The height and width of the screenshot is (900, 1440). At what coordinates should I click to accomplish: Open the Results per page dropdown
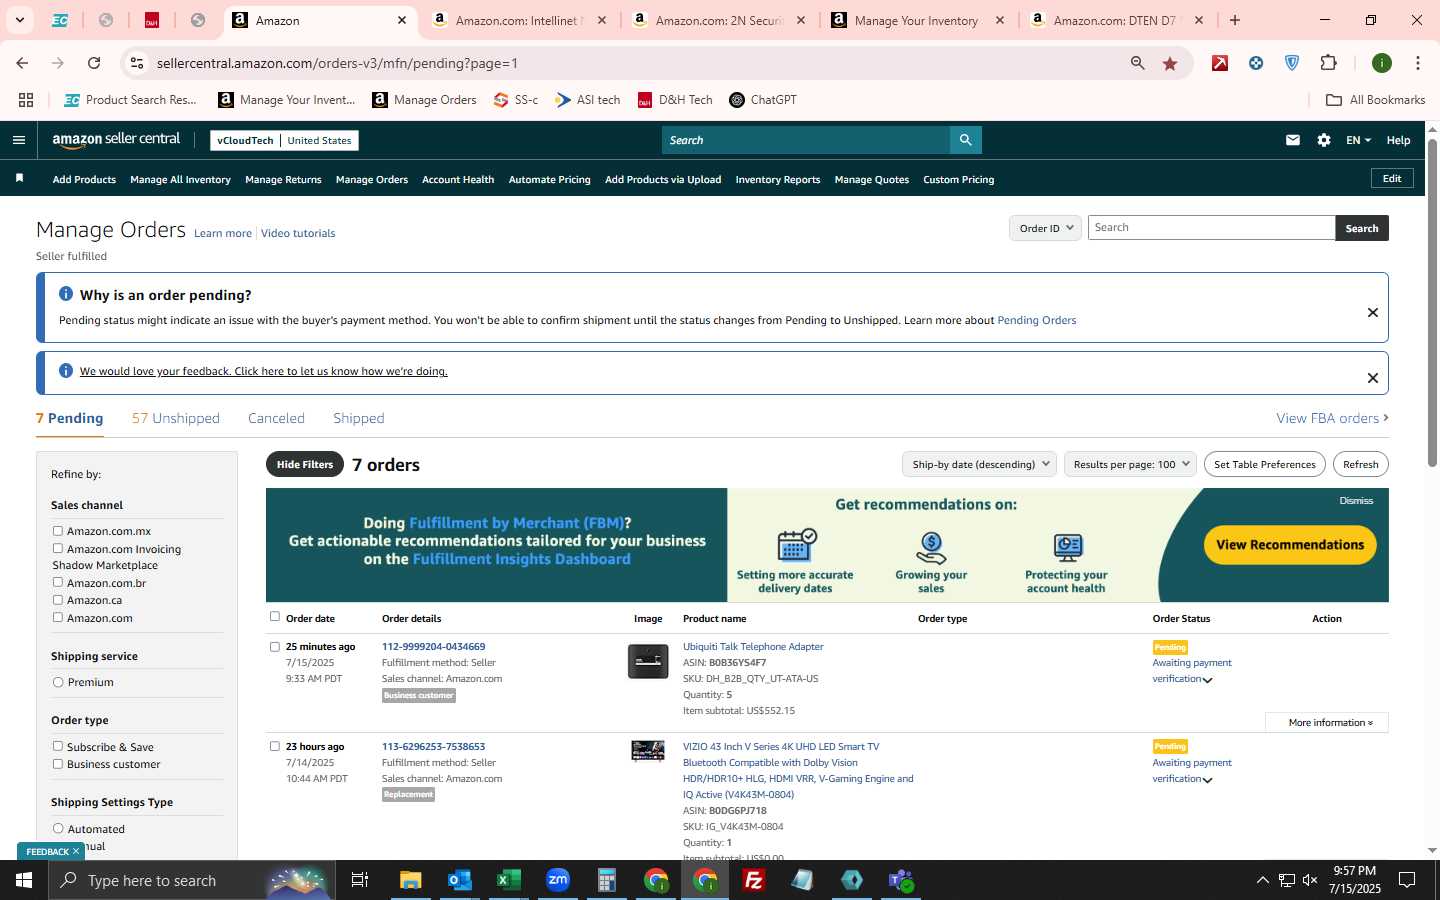tap(1130, 464)
